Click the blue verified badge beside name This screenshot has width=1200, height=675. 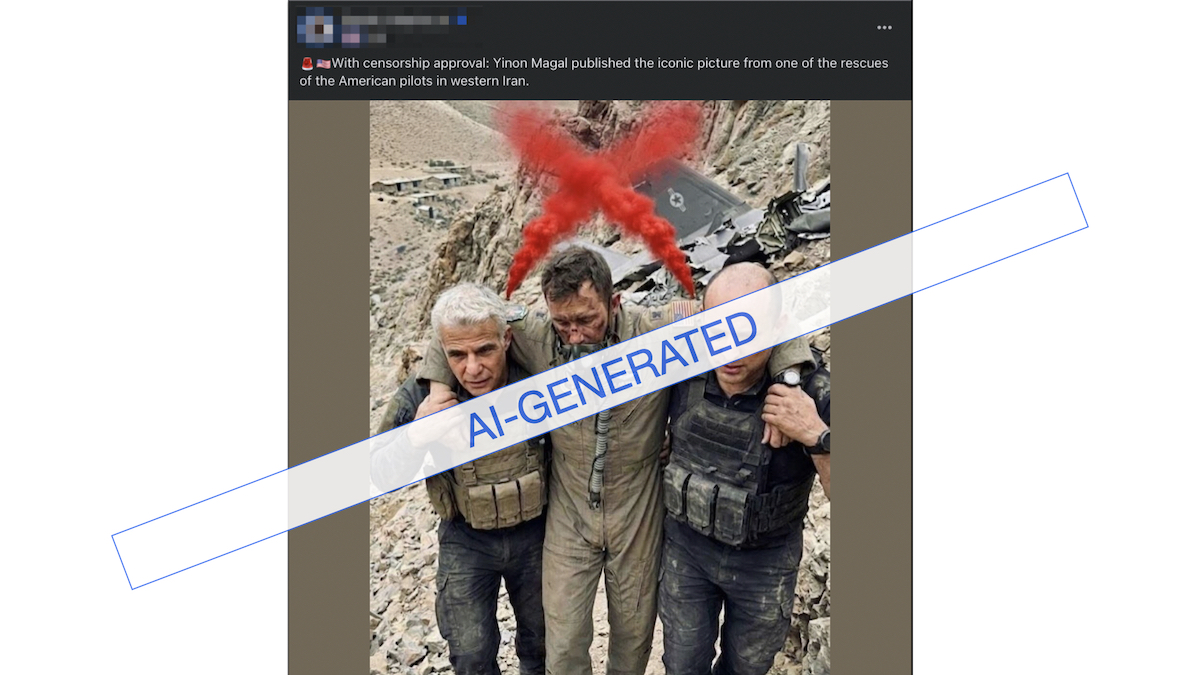point(462,19)
